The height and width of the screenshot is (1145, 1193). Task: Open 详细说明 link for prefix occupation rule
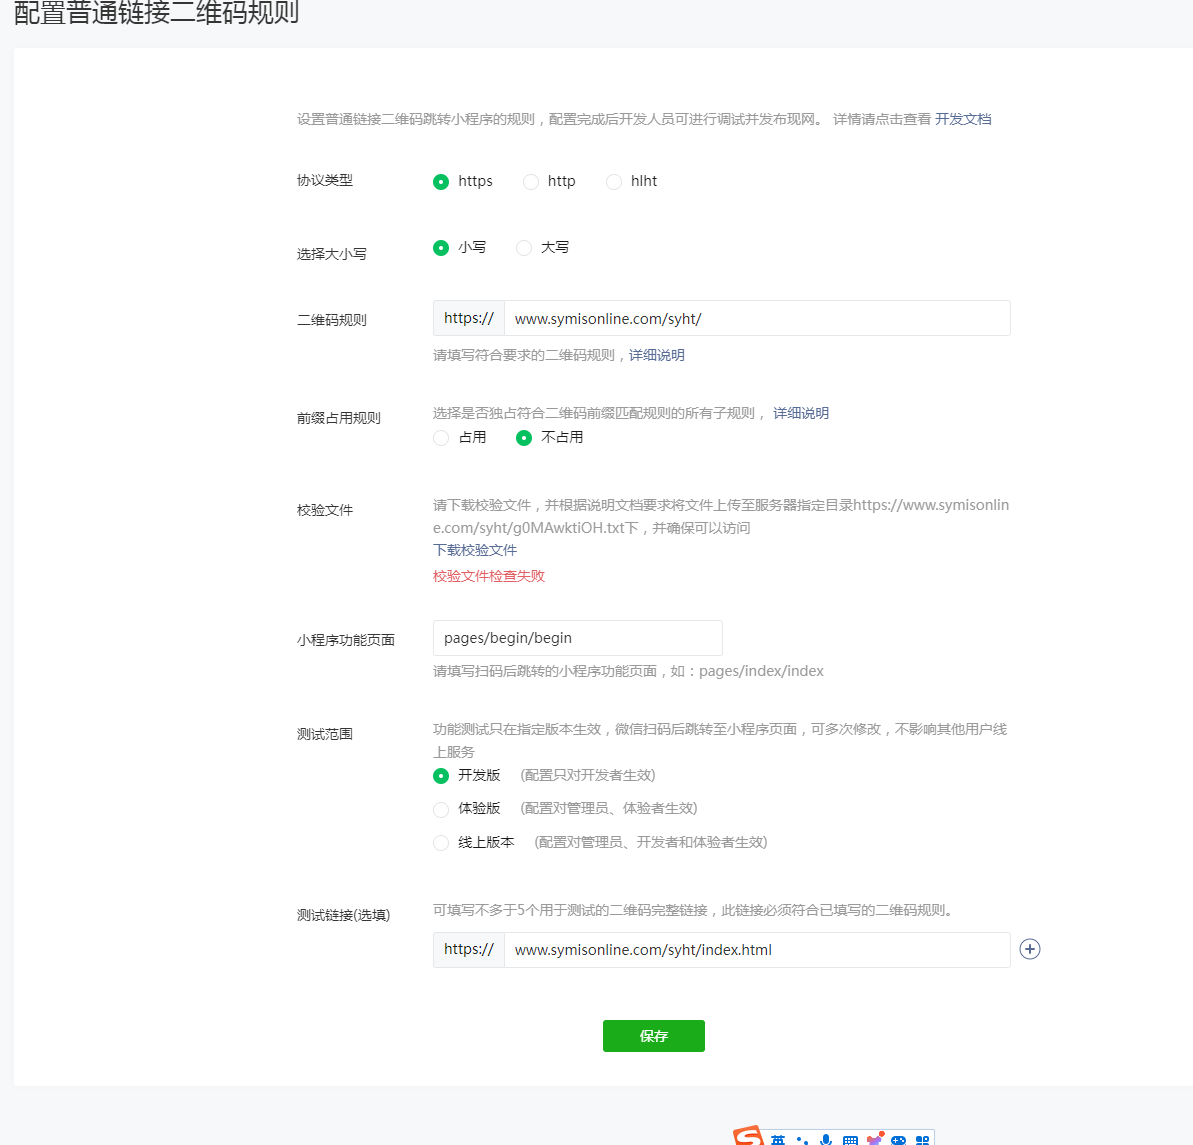coord(801,413)
